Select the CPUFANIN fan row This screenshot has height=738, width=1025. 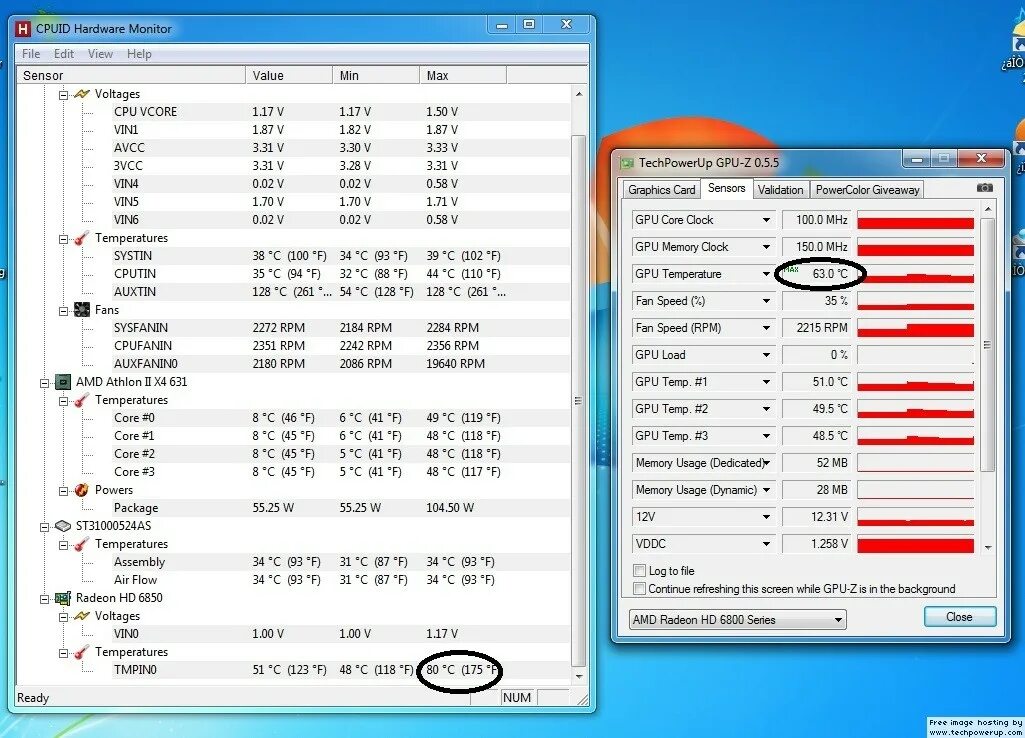(x=342, y=346)
